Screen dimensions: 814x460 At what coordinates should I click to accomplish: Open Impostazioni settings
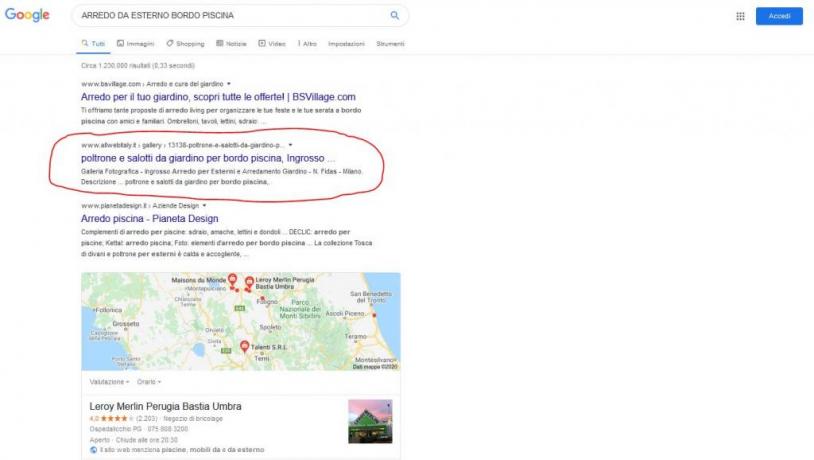(346, 44)
